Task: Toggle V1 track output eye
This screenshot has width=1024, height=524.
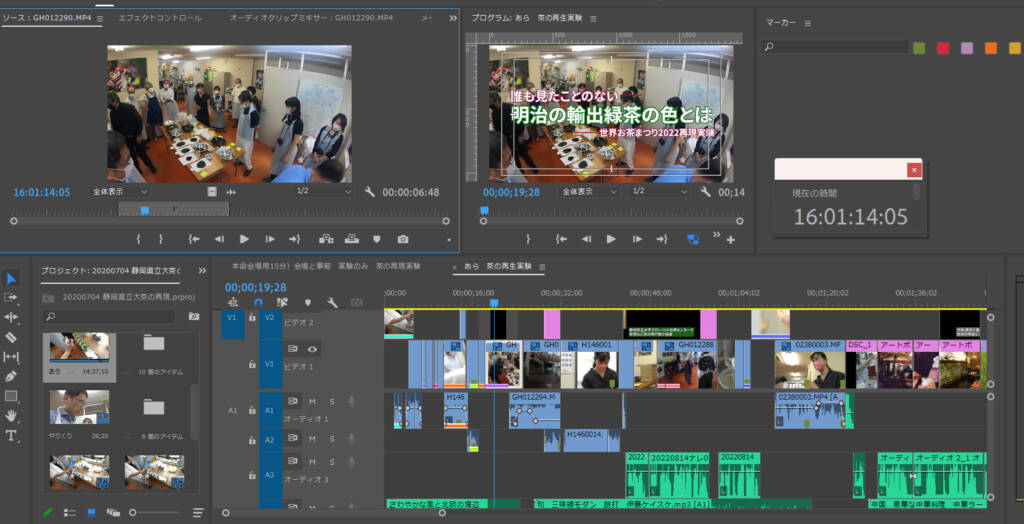Action: coord(312,350)
